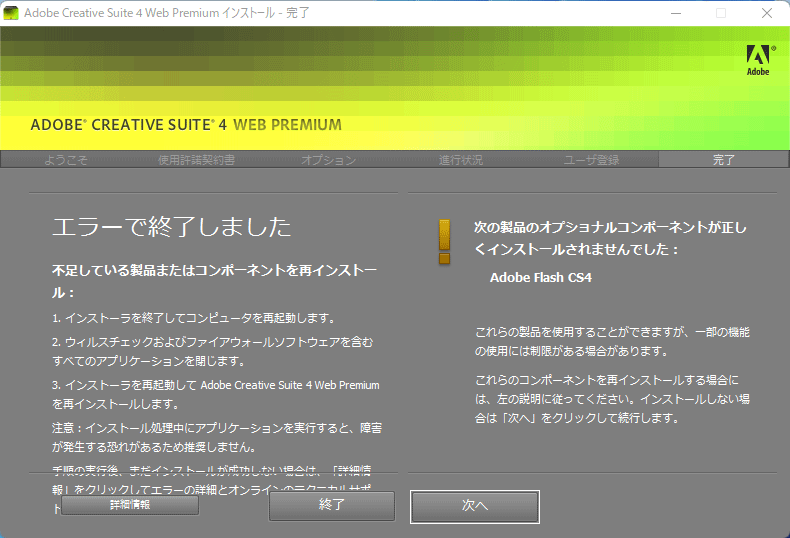Viewport: 790px width, 538px height.
Task: Click step 2 ウィルスチェック instruction text
Action: [x=213, y=352]
